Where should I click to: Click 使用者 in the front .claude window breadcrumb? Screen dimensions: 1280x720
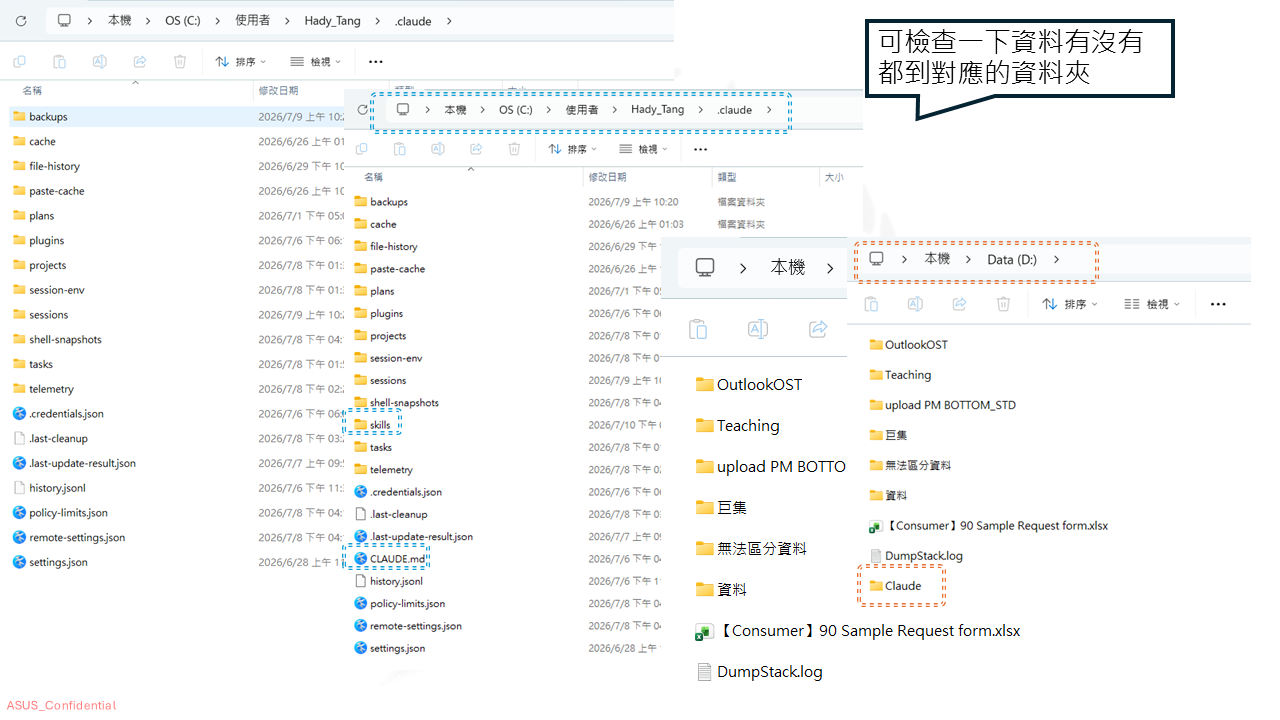[582, 110]
